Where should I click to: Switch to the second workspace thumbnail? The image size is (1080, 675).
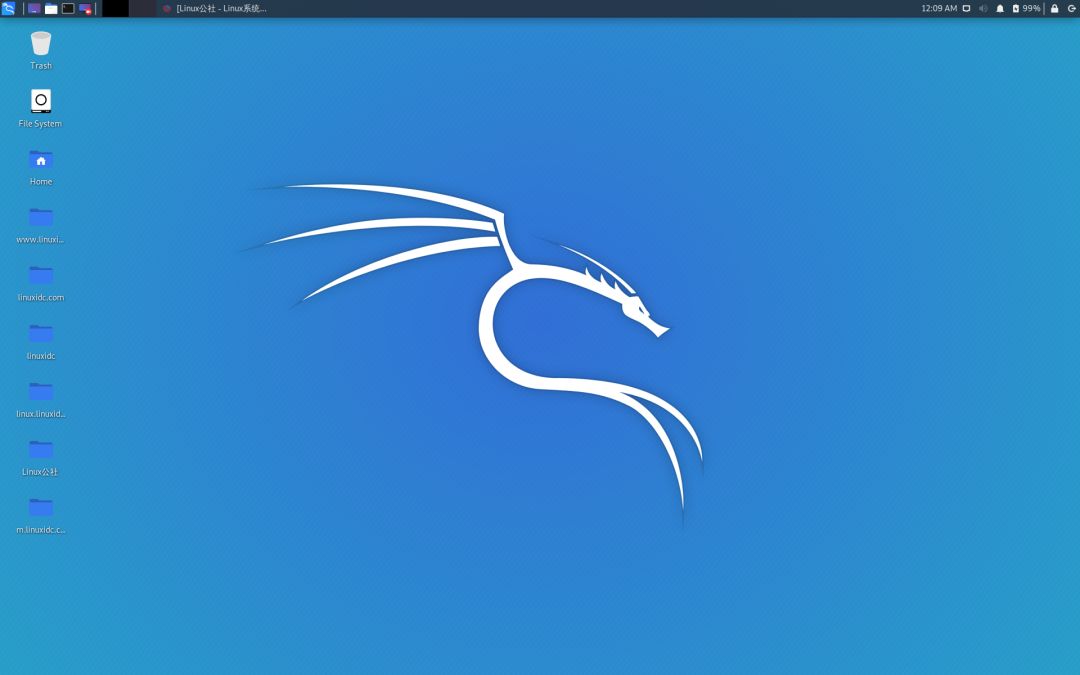click(143, 8)
